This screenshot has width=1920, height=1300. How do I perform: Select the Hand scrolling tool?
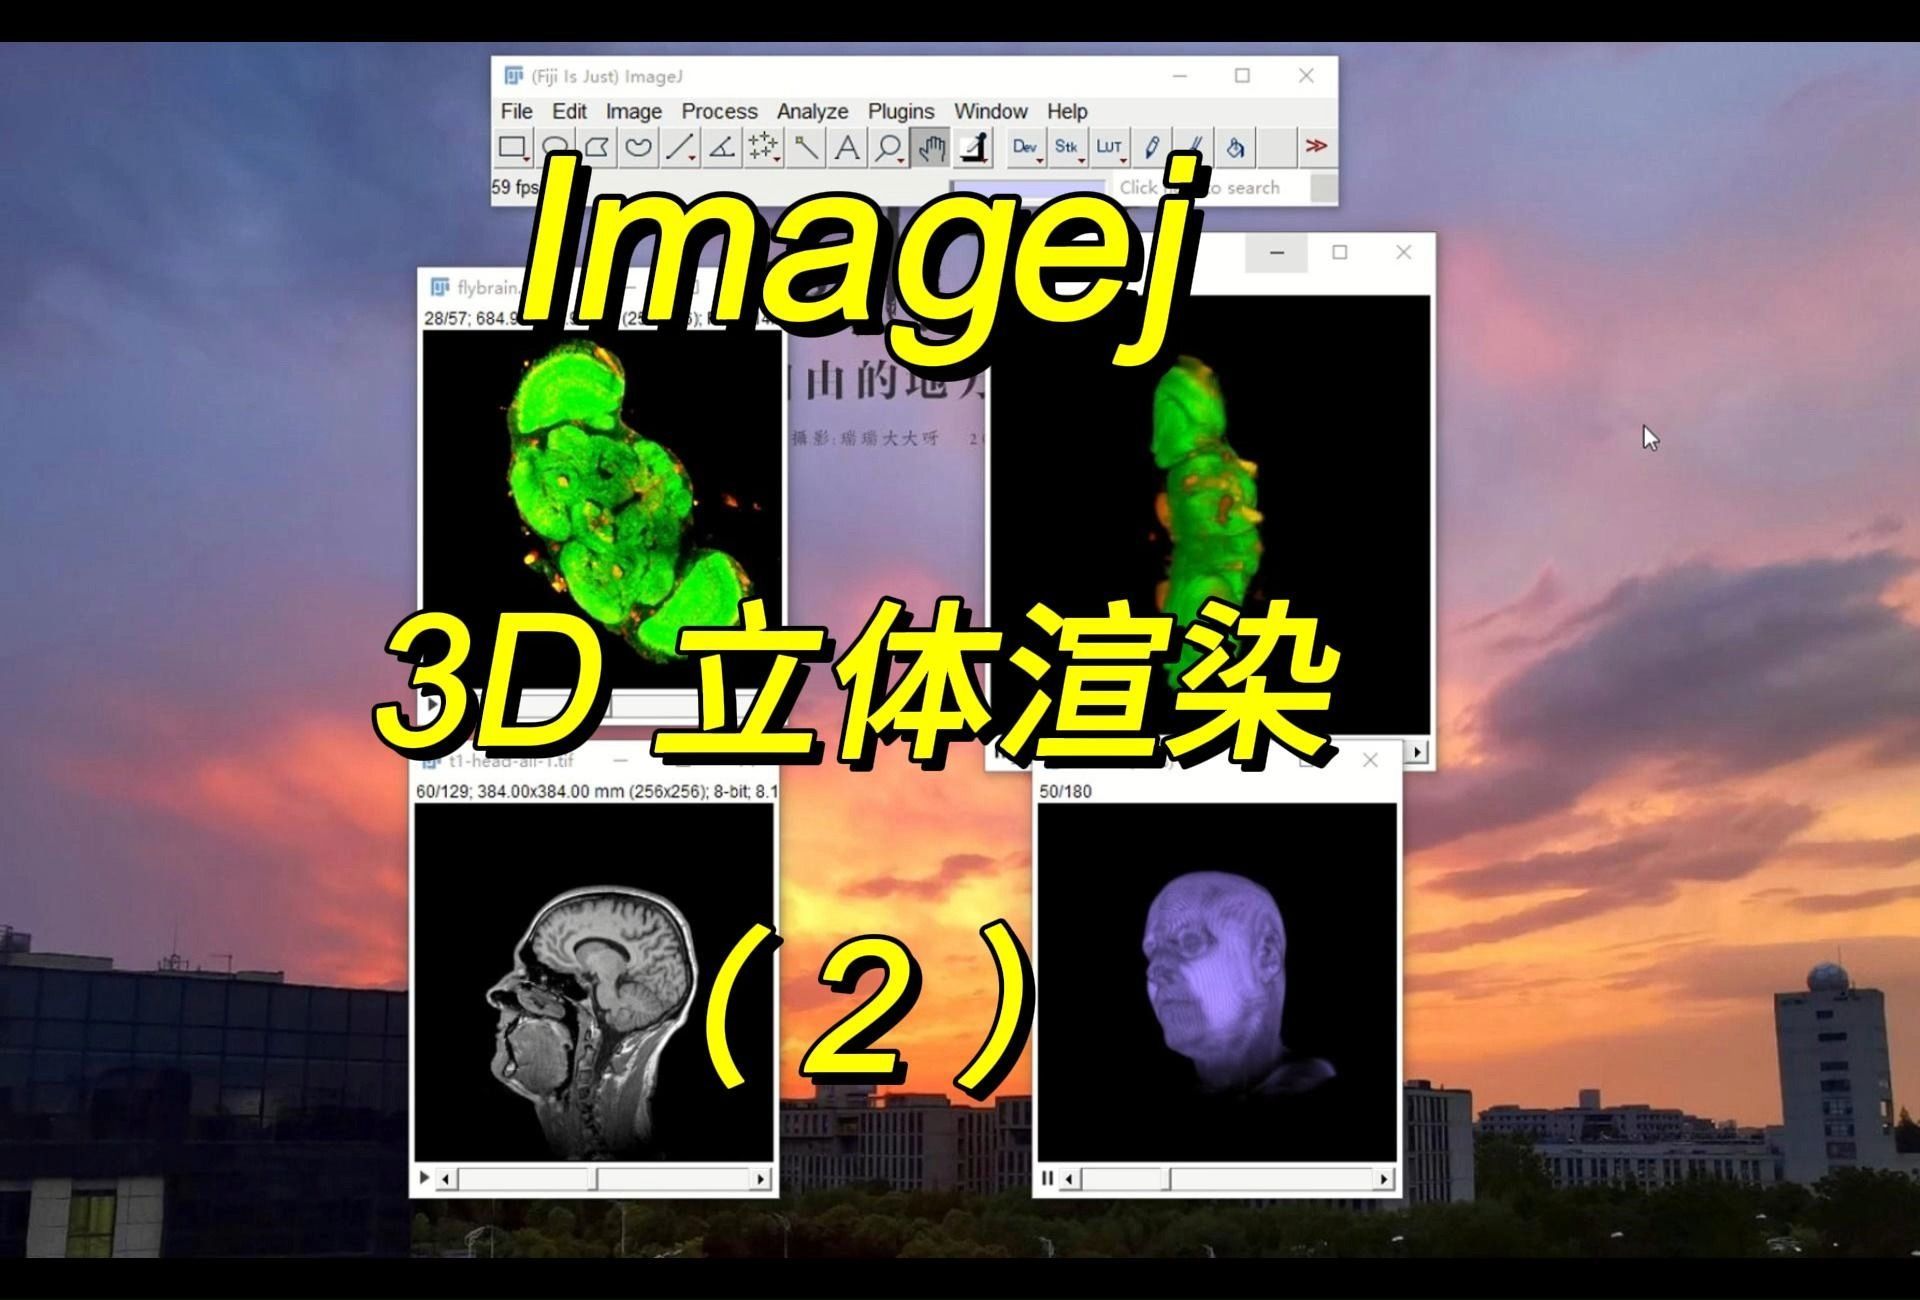pyautogui.click(x=931, y=148)
